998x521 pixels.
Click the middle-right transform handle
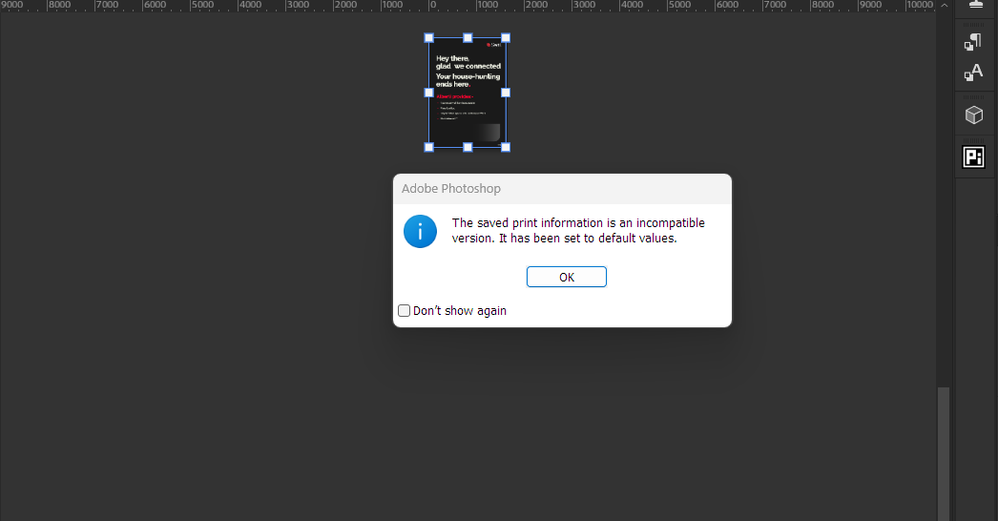(x=506, y=93)
